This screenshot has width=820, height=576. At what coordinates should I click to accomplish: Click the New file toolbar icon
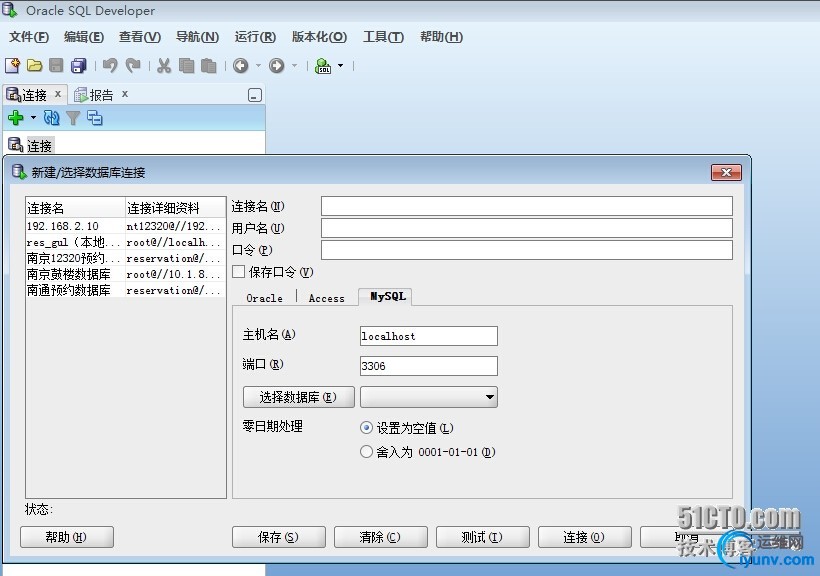(x=13, y=65)
